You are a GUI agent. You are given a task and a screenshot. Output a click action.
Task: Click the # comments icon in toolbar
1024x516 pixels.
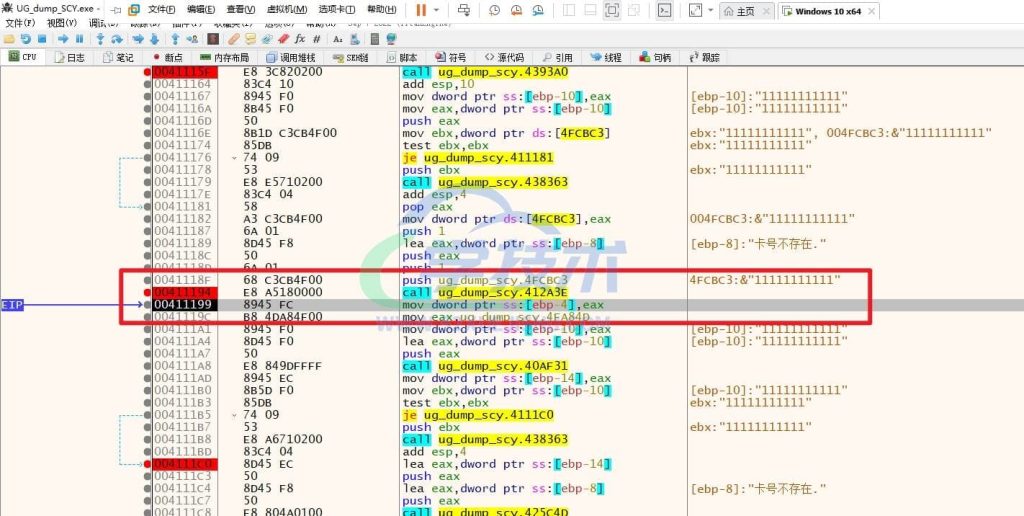pyautogui.click(x=317, y=39)
